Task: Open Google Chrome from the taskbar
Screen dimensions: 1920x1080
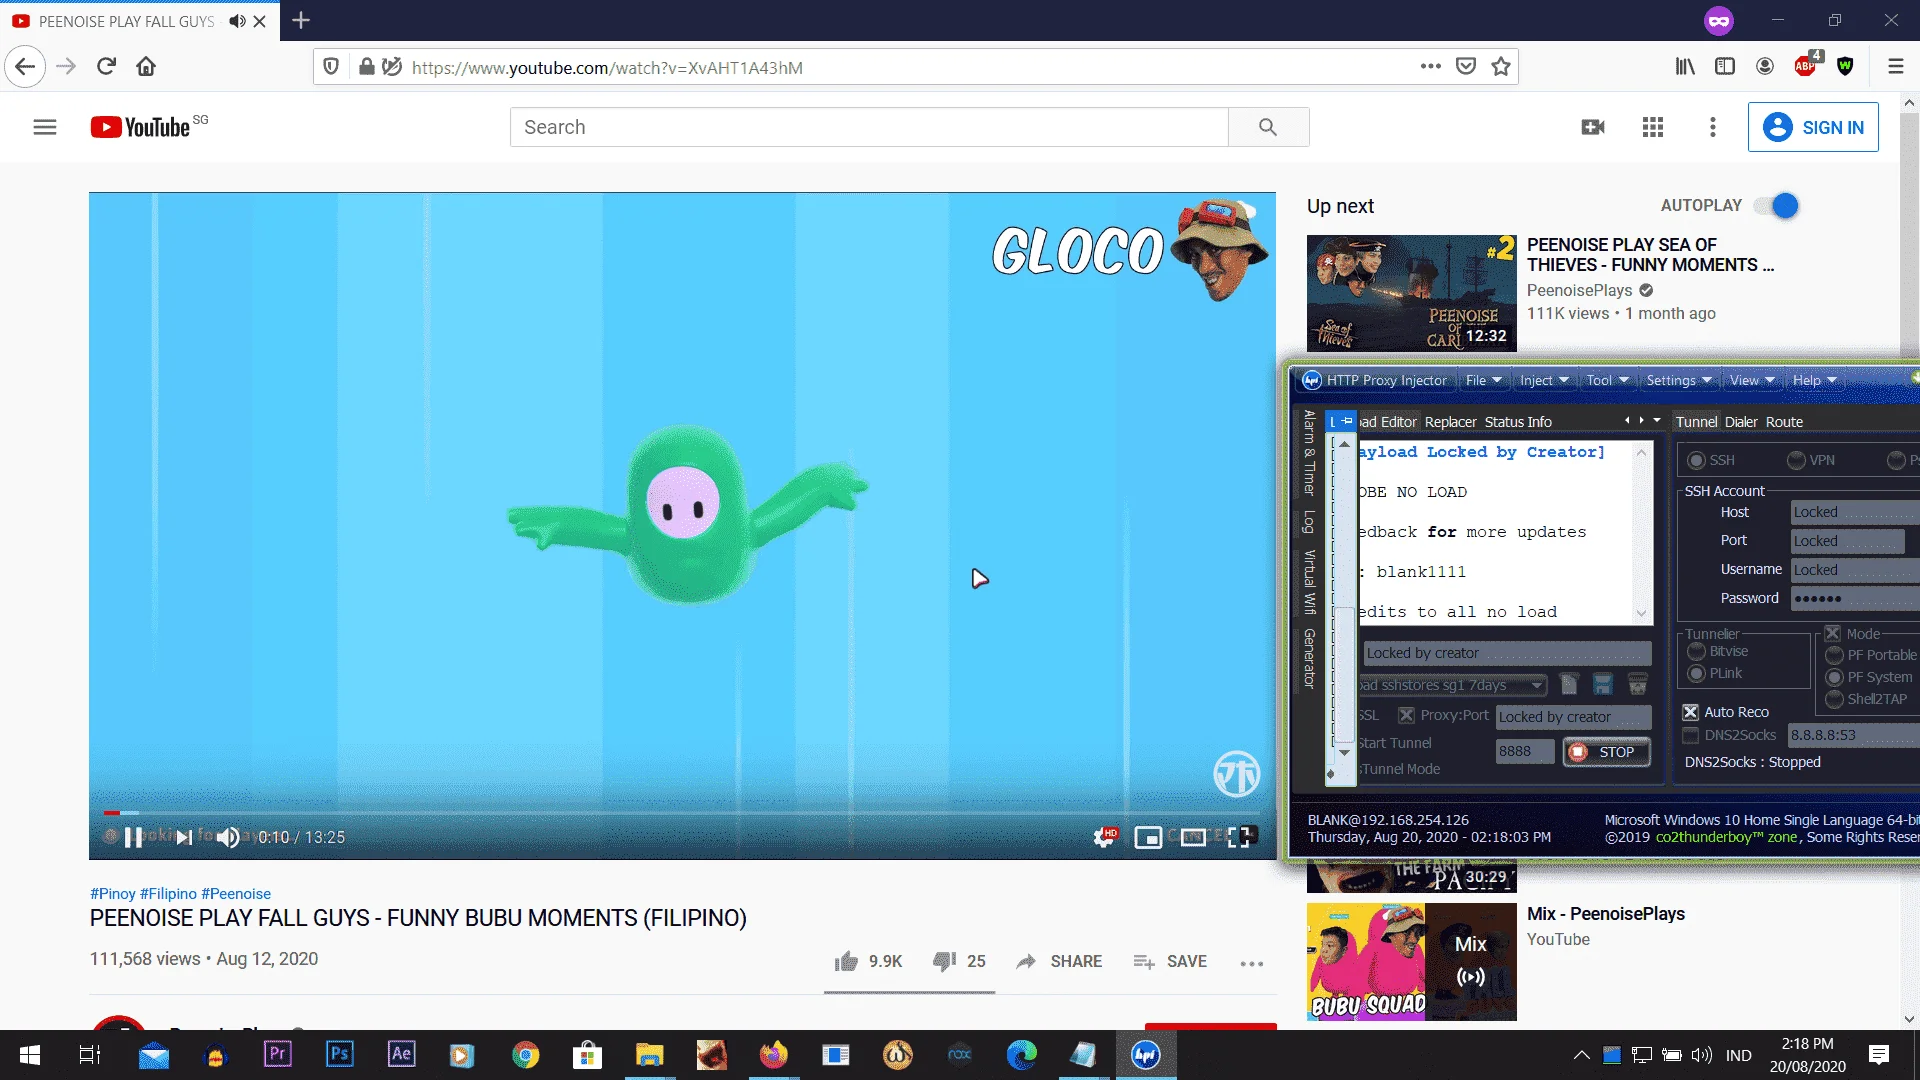Action: (x=526, y=1055)
